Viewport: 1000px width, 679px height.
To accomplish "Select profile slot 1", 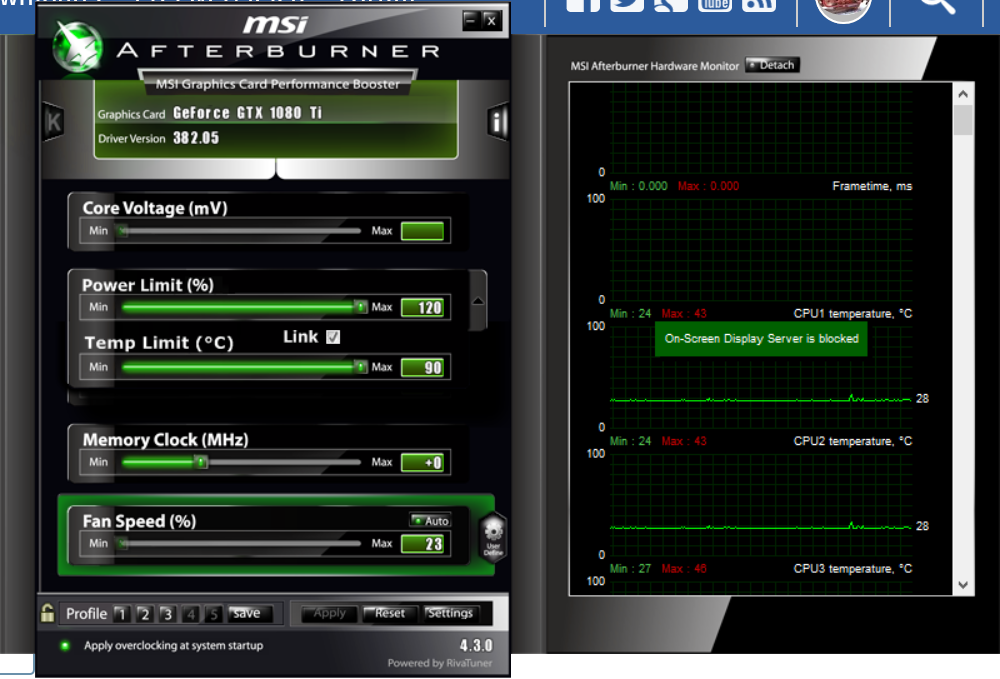I will point(121,613).
